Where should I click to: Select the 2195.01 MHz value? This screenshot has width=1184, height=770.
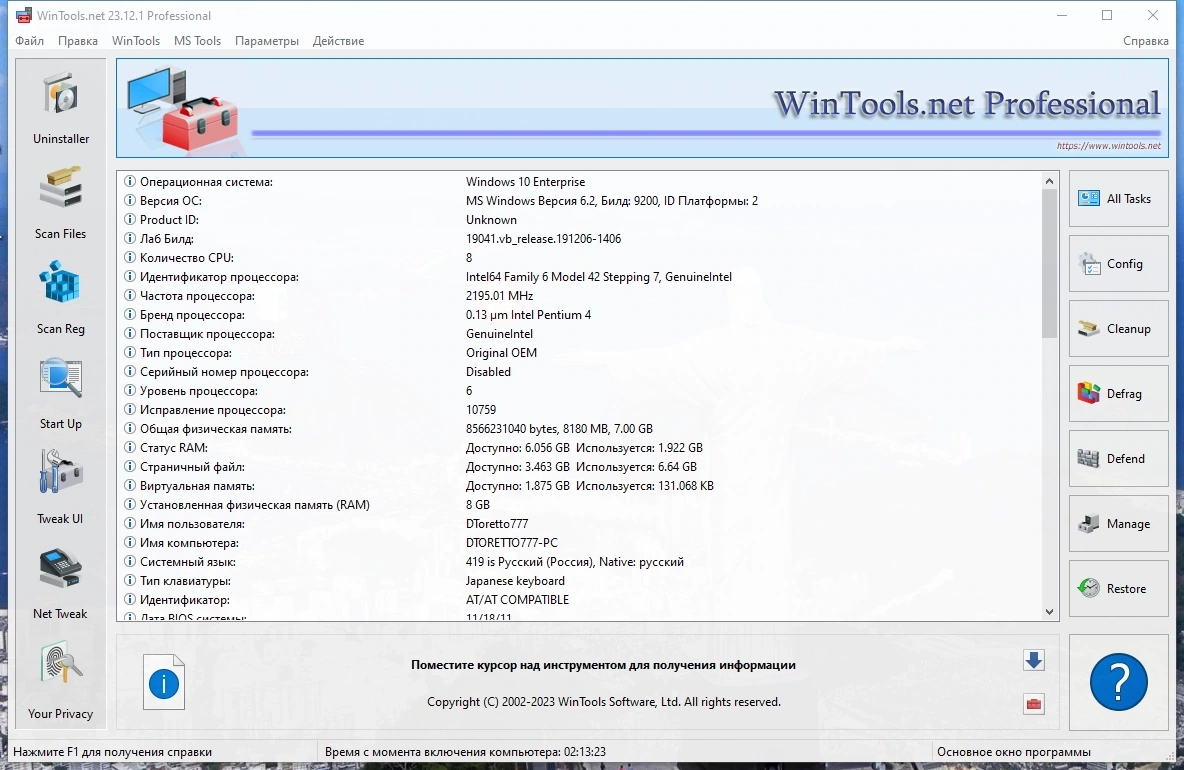pyautogui.click(x=499, y=296)
